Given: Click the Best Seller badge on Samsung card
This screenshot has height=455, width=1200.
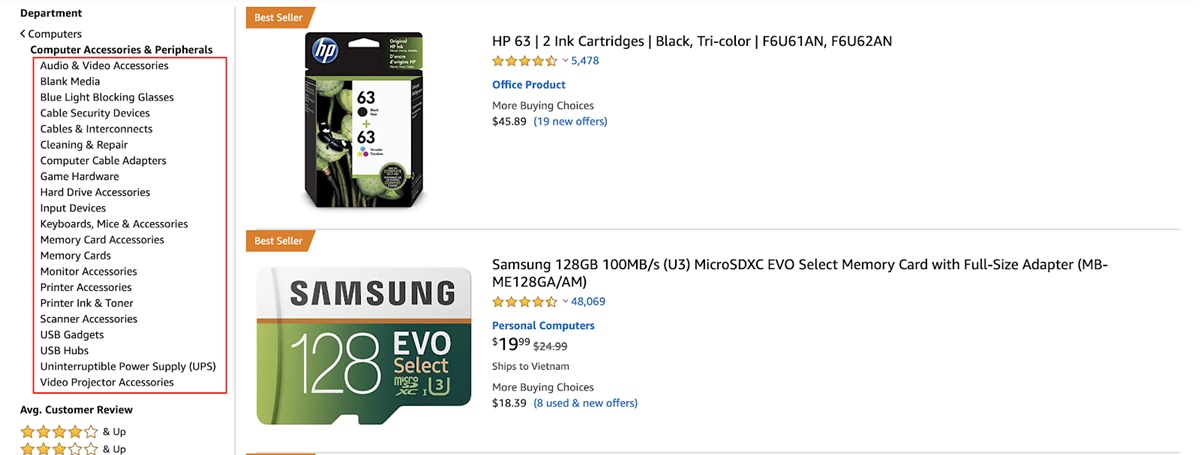Looking at the screenshot, I should point(278,241).
